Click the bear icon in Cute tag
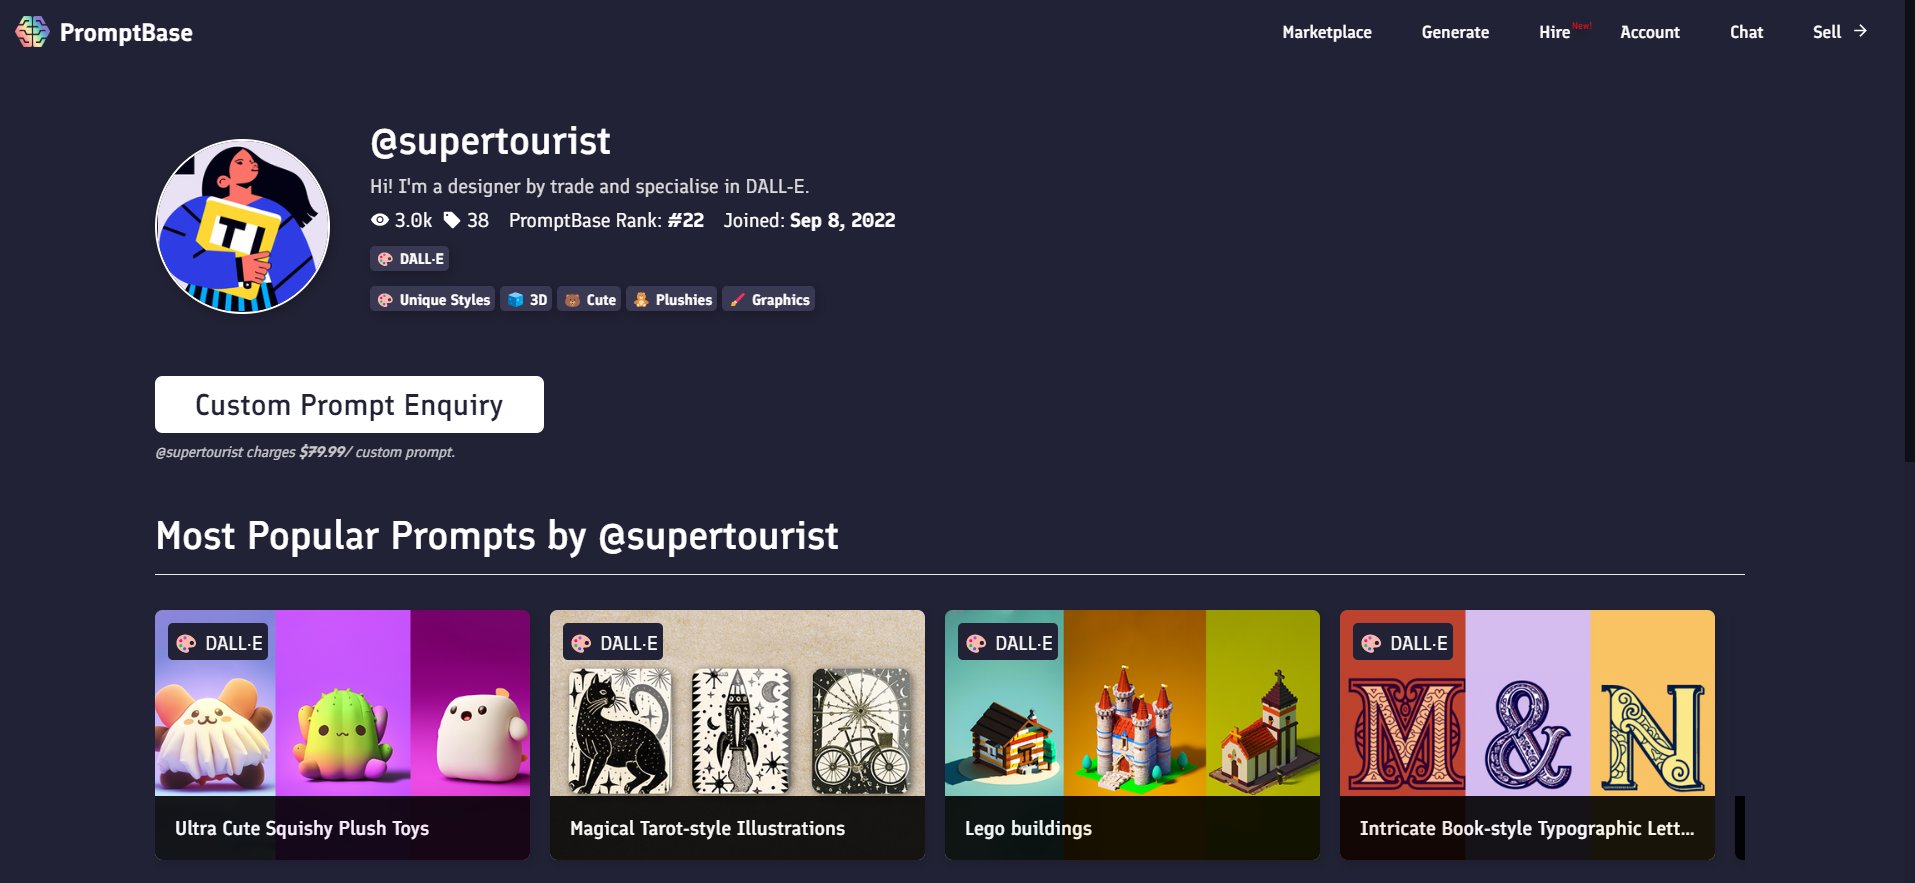 coord(572,300)
